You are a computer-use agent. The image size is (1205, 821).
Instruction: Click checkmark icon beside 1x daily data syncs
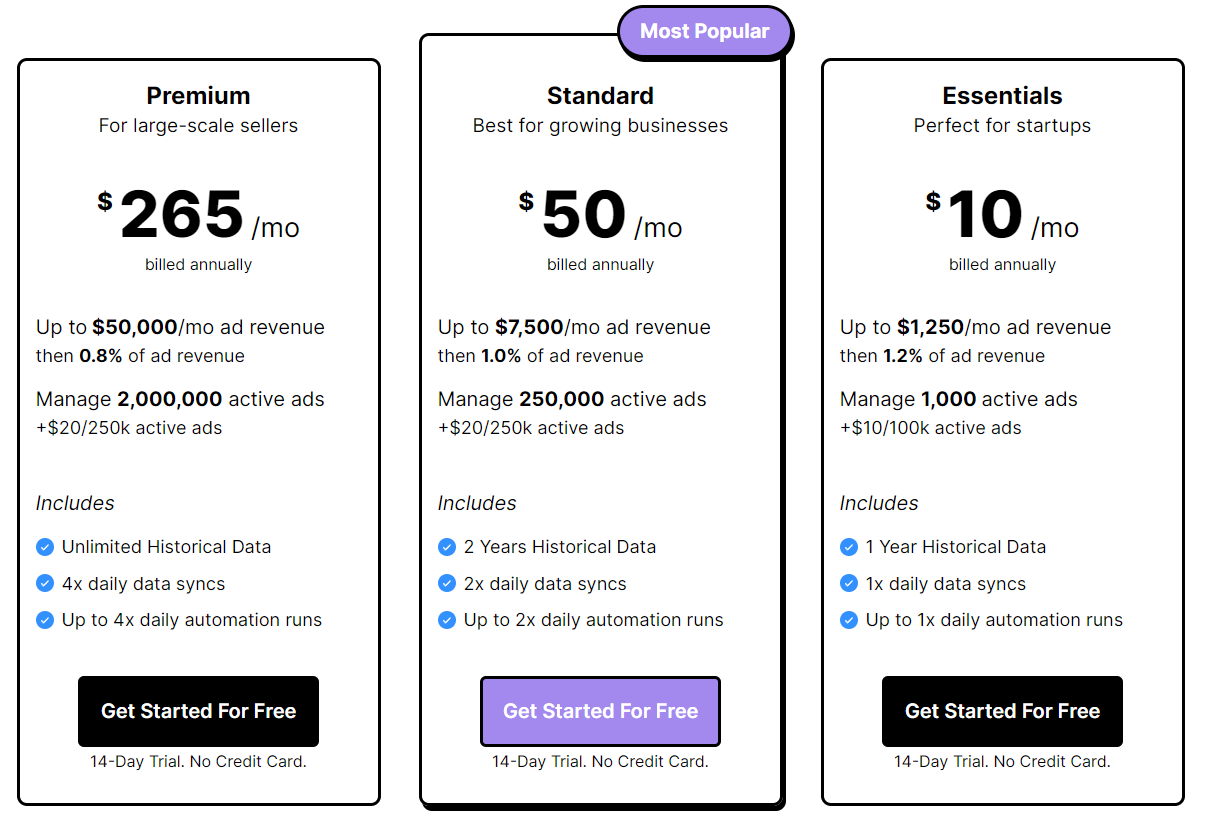849,583
